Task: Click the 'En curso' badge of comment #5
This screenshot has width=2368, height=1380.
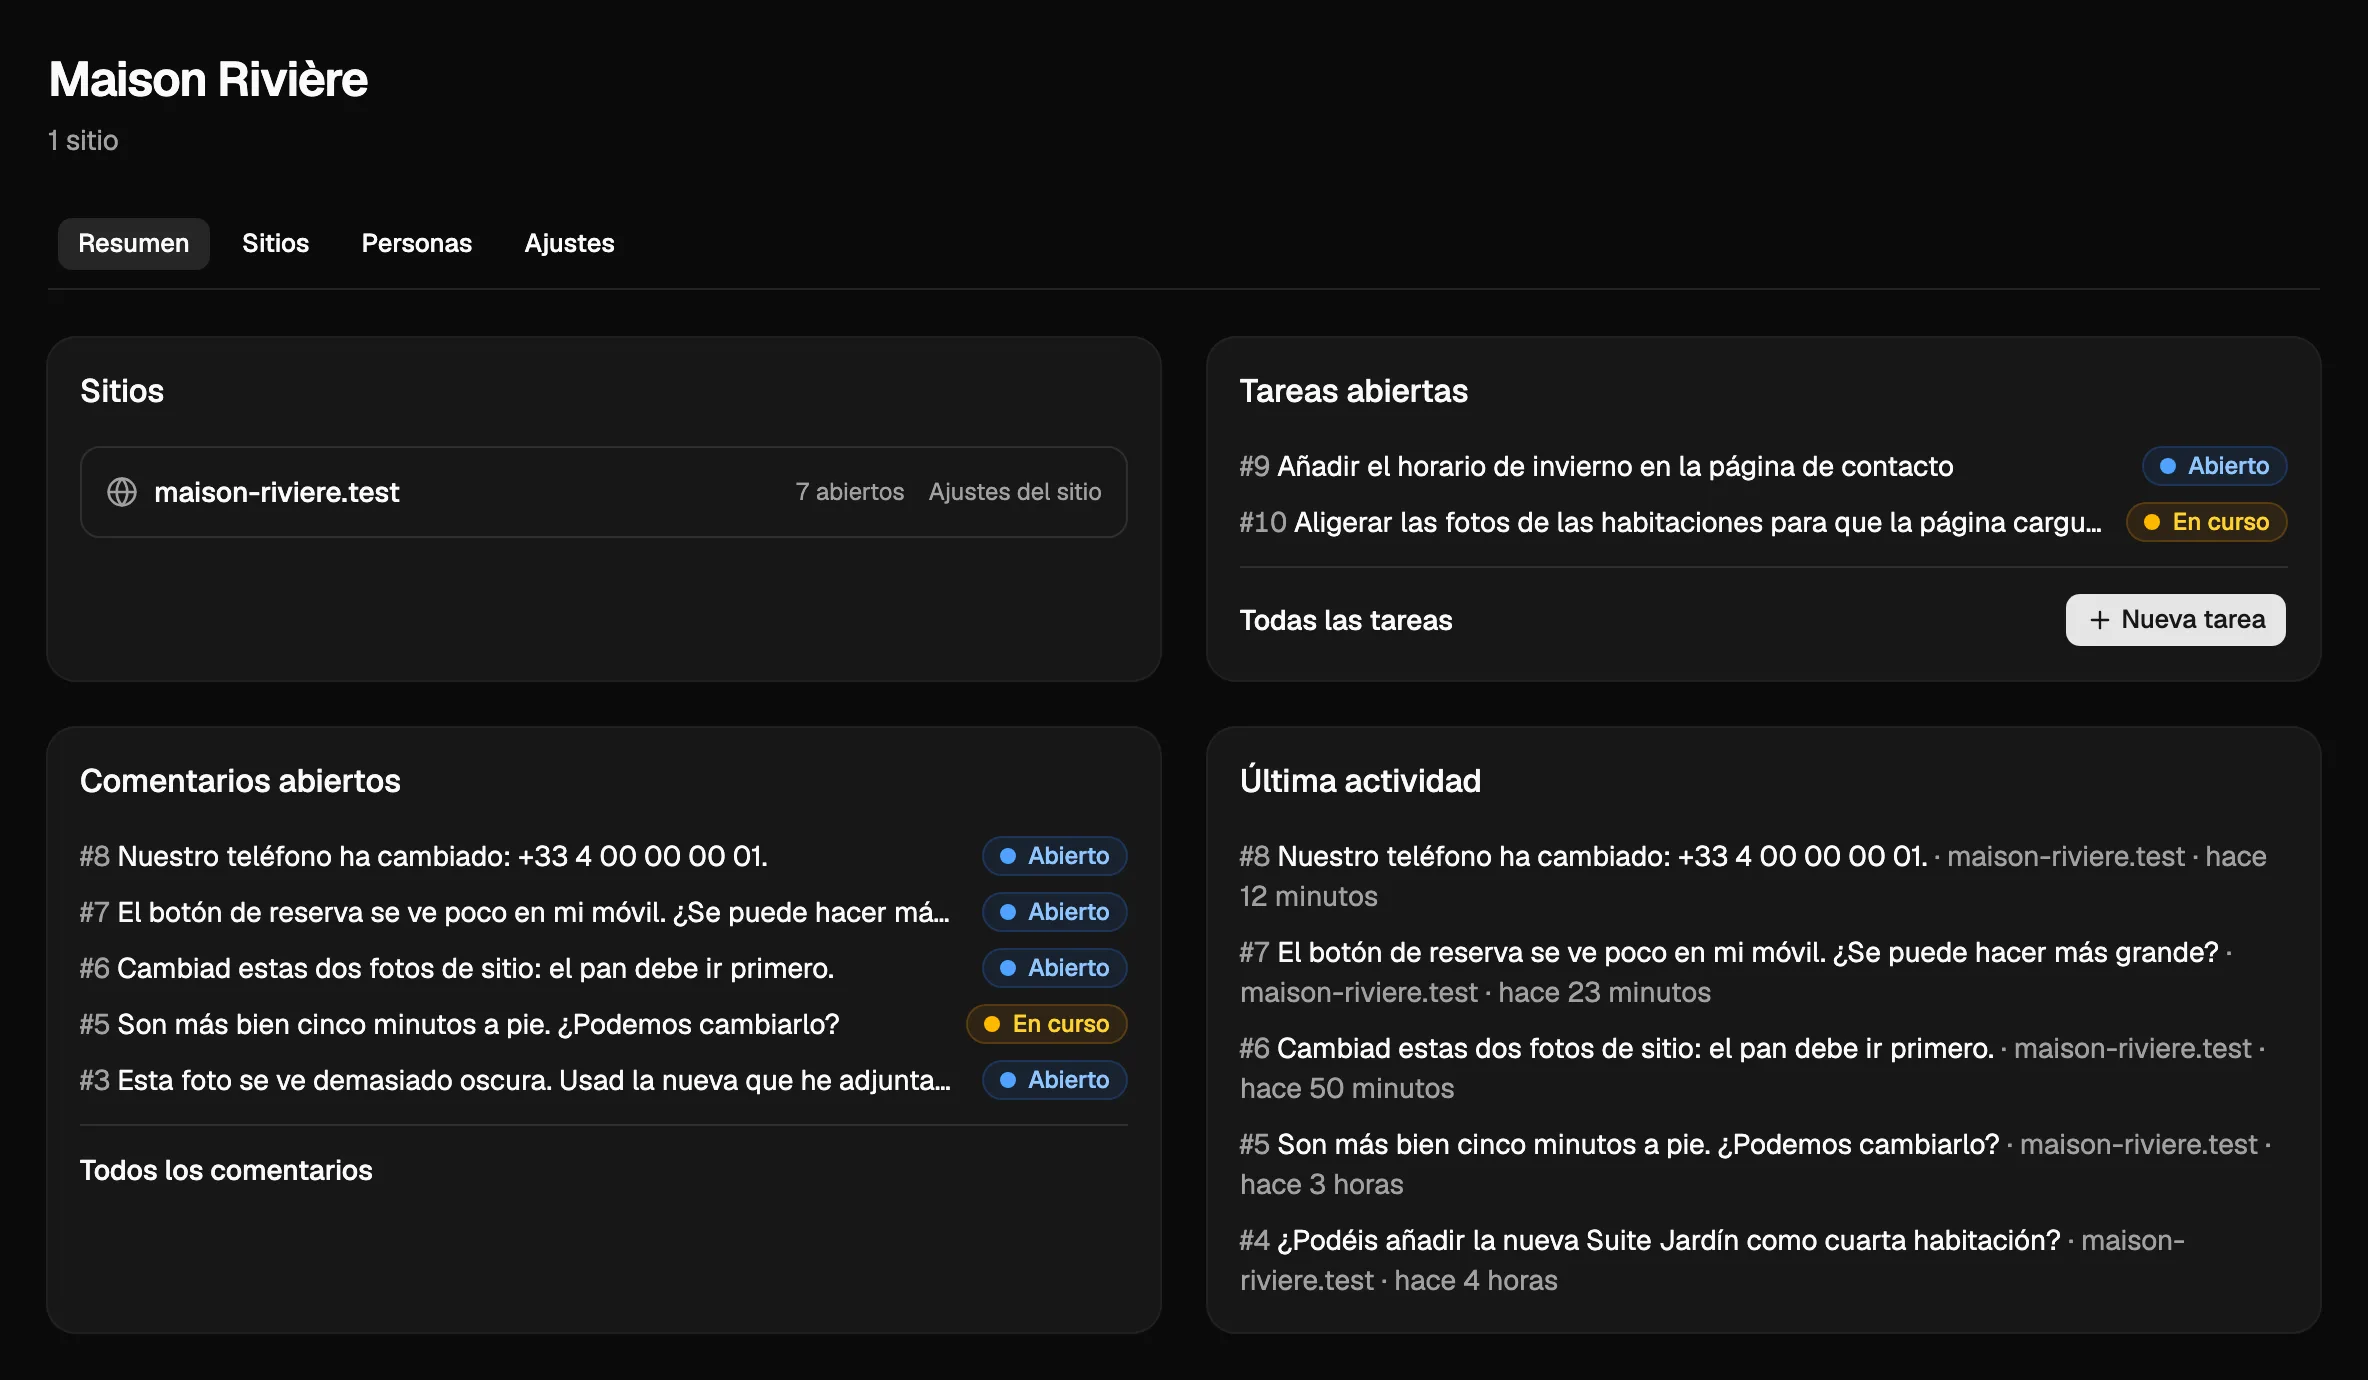Action: point(1046,1024)
